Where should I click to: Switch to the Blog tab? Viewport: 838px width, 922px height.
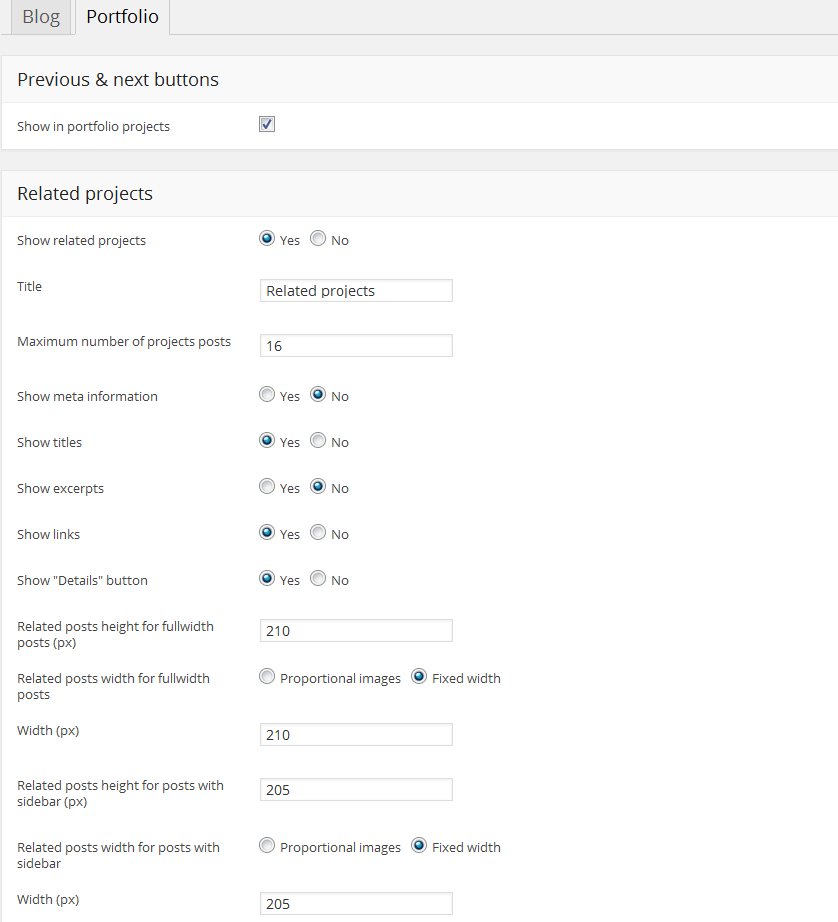coord(41,18)
